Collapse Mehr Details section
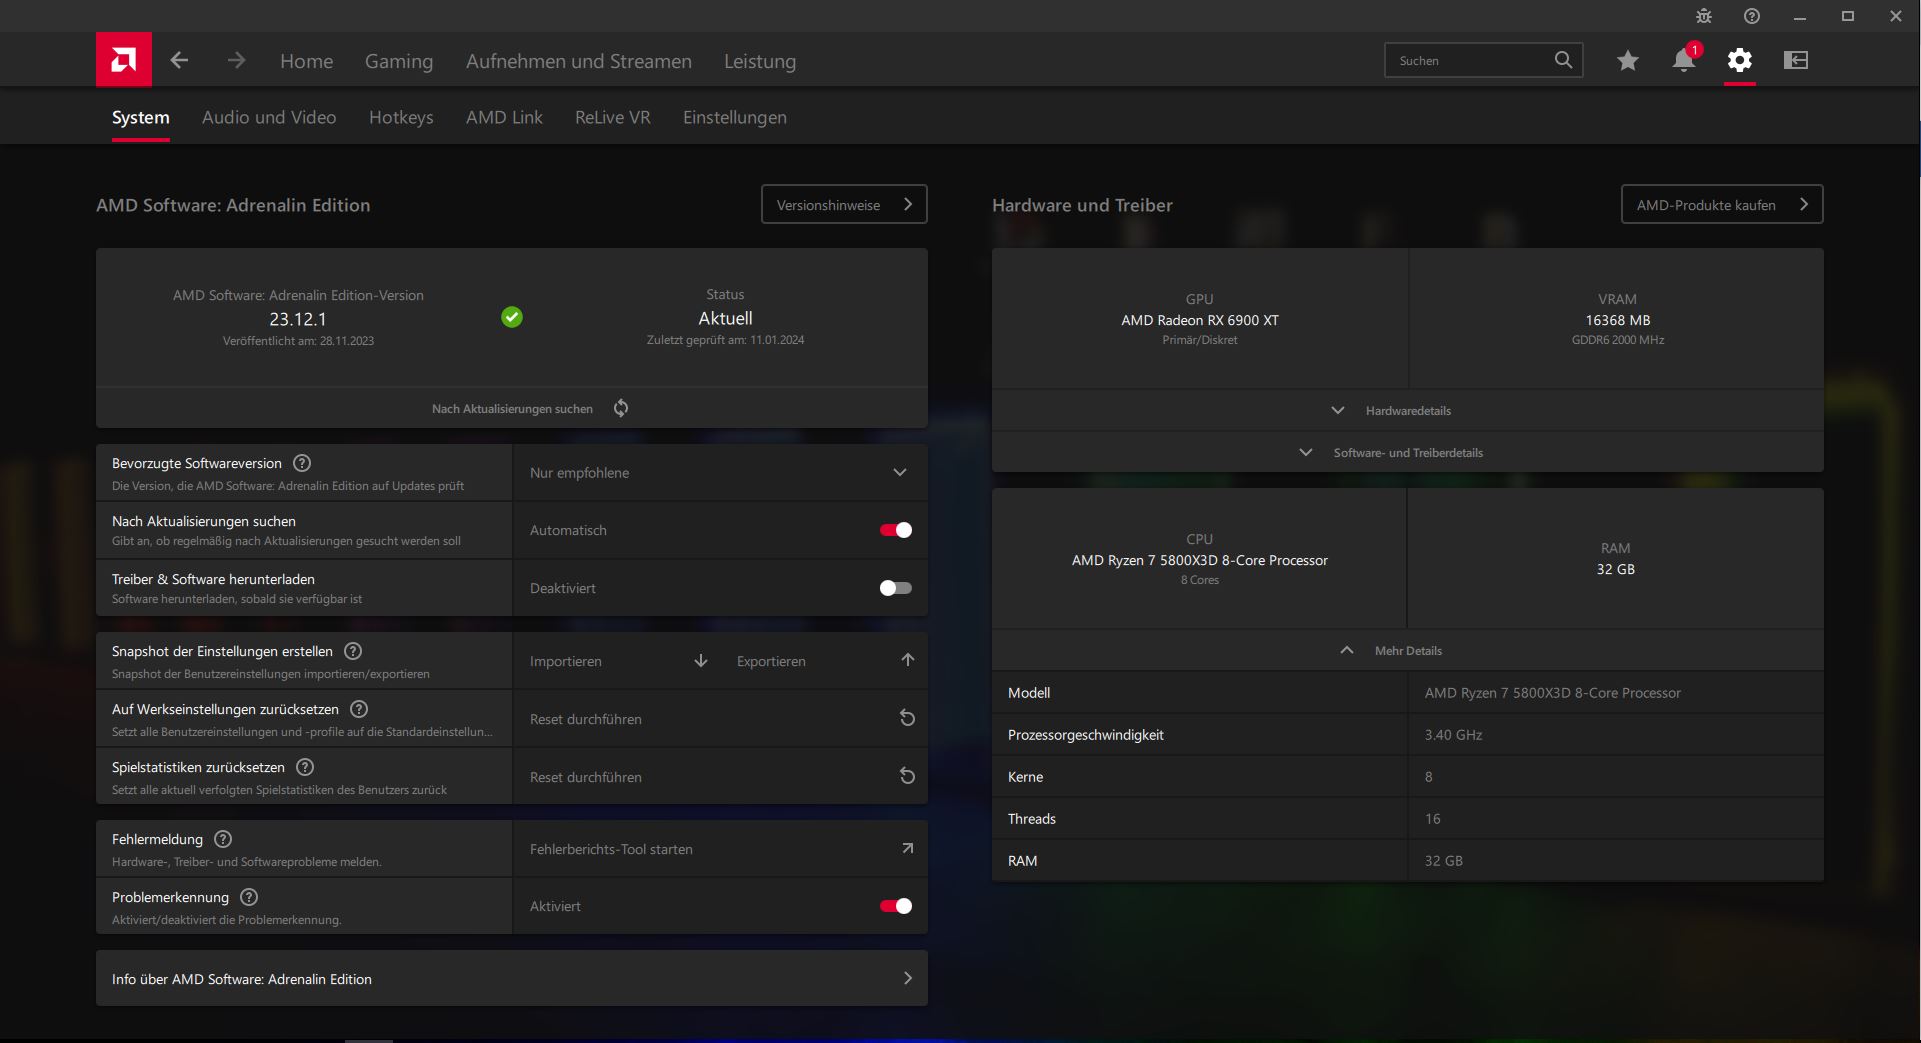The width and height of the screenshot is (1921, 1043). (1408, 650)
